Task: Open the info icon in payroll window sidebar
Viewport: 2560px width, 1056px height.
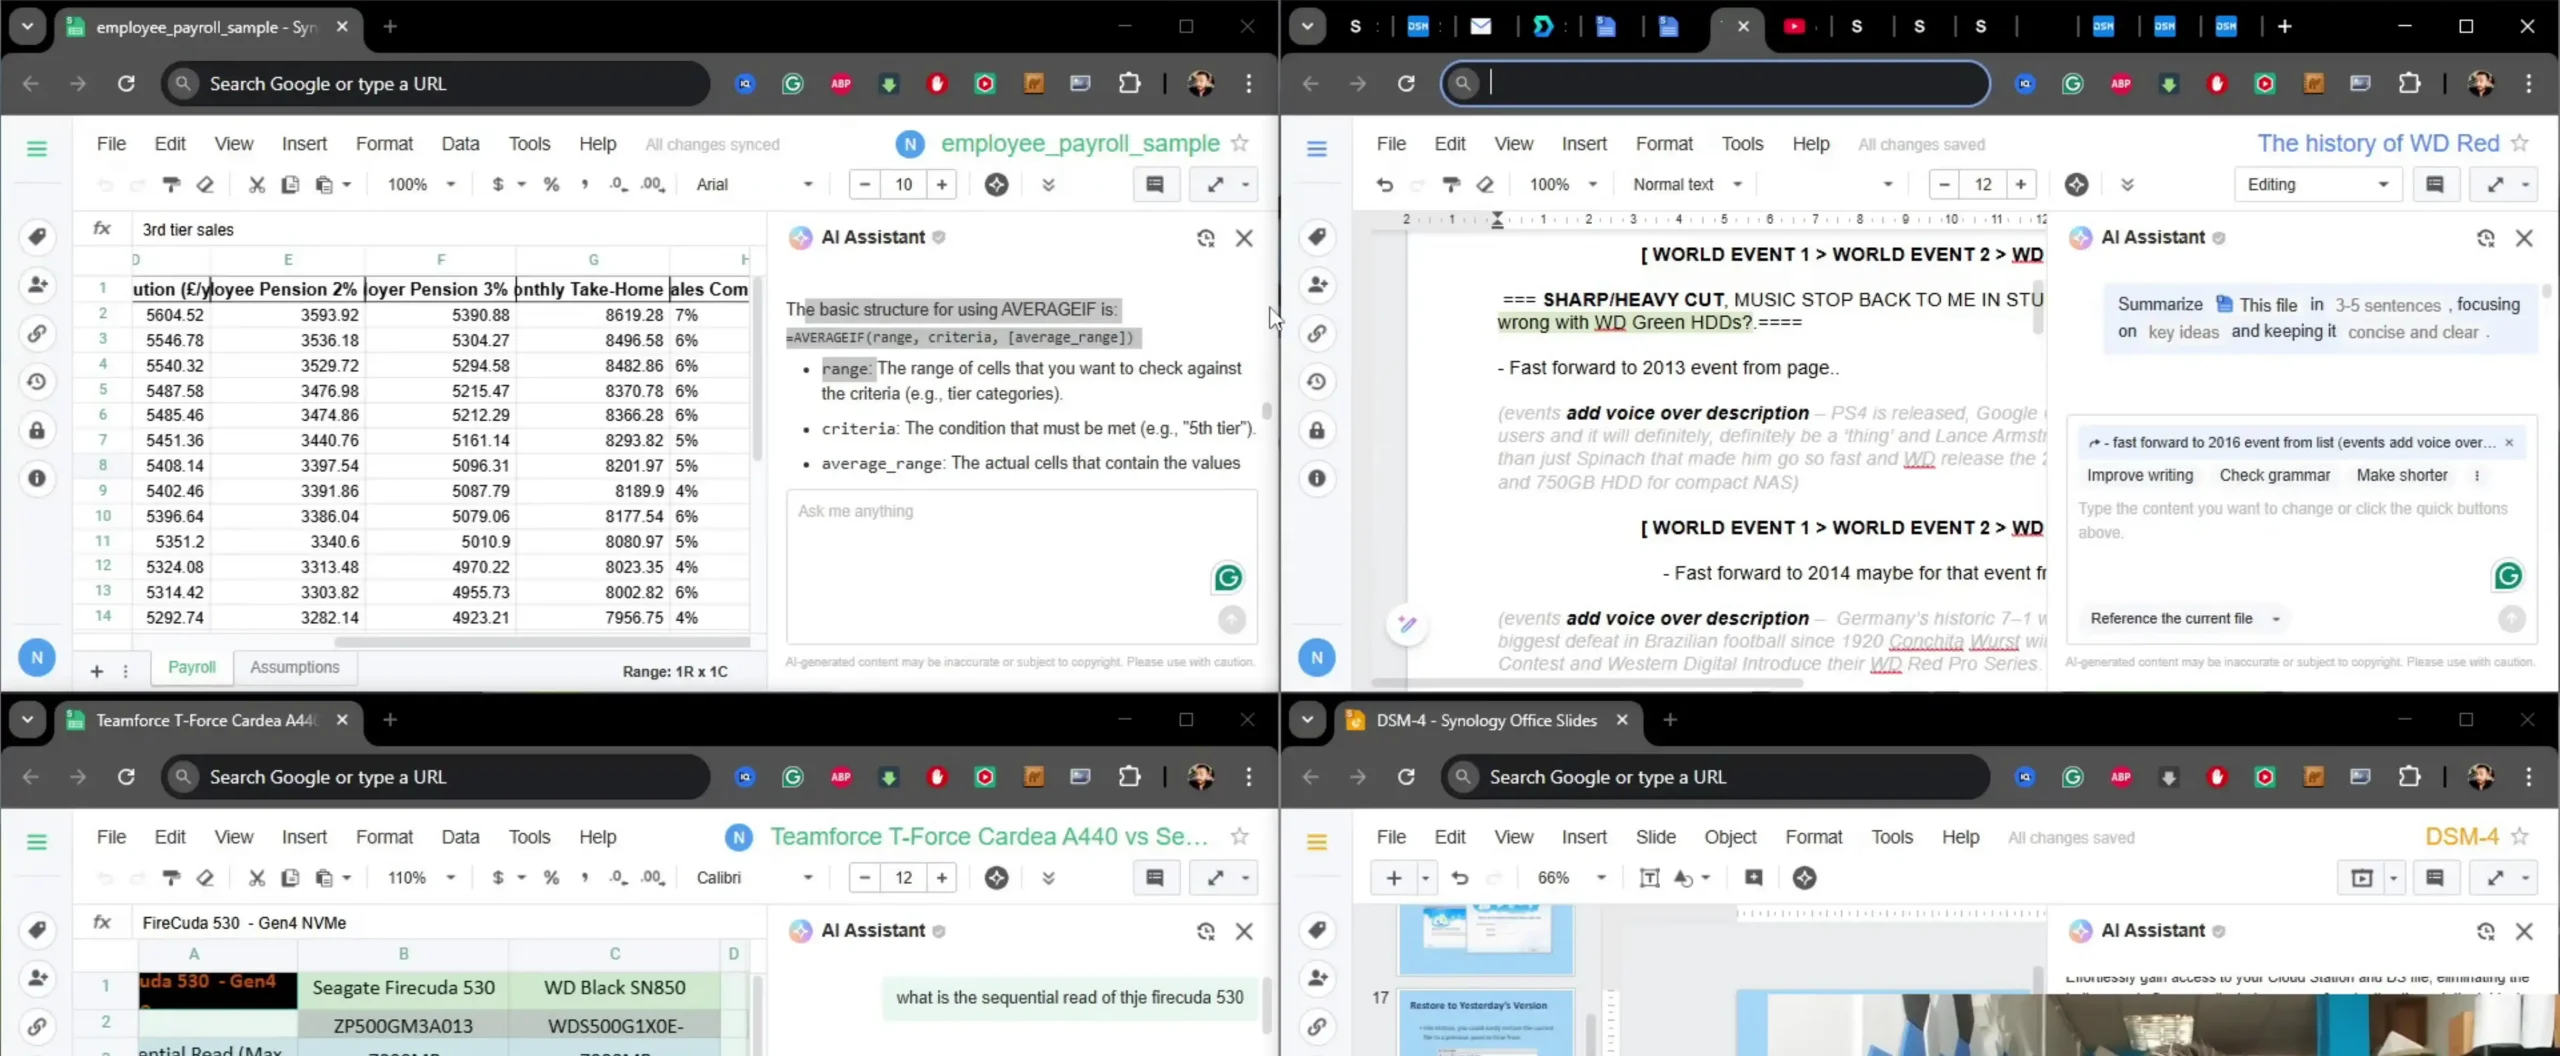Action: 37,478
